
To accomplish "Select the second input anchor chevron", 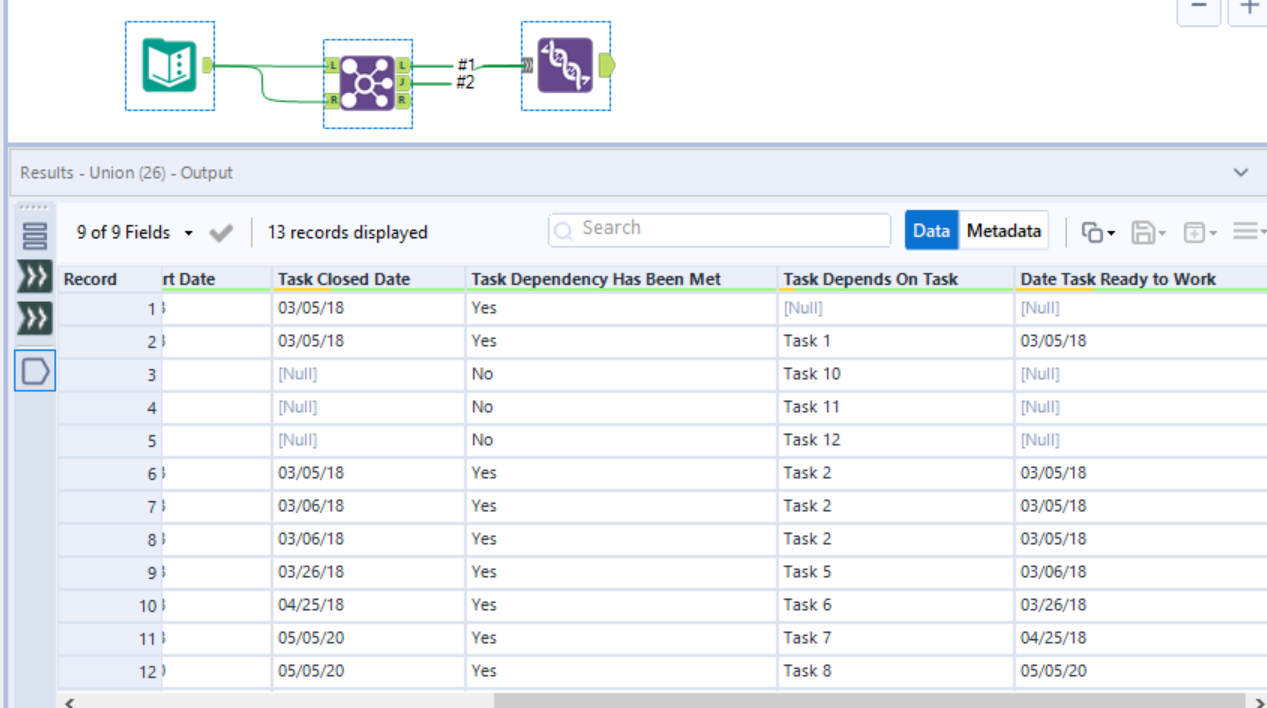I will pos(34,318).
